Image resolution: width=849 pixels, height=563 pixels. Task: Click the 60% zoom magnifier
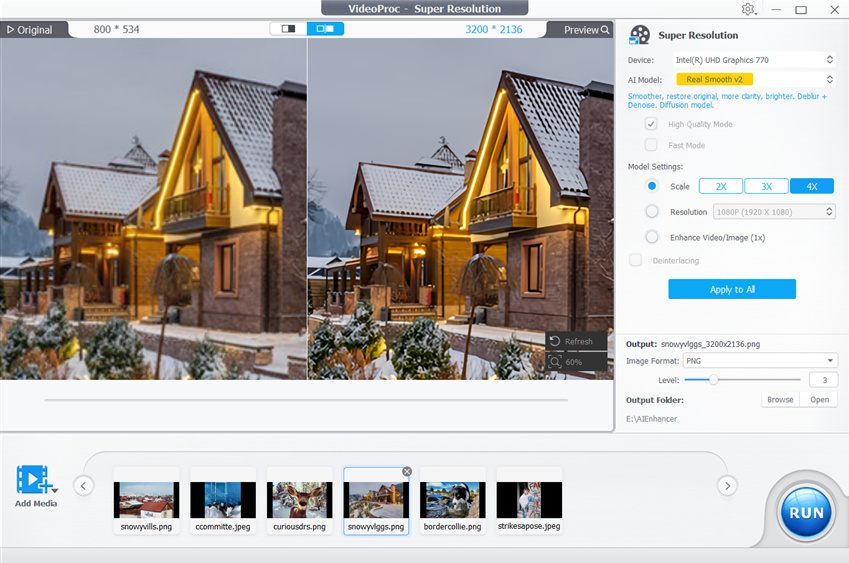tap(555, 361)
